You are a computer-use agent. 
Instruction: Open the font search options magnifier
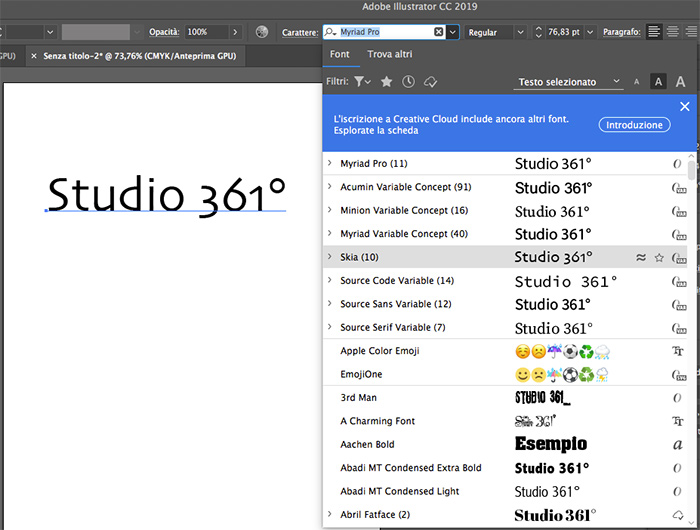pyautogui.click(x=330, y=32)
